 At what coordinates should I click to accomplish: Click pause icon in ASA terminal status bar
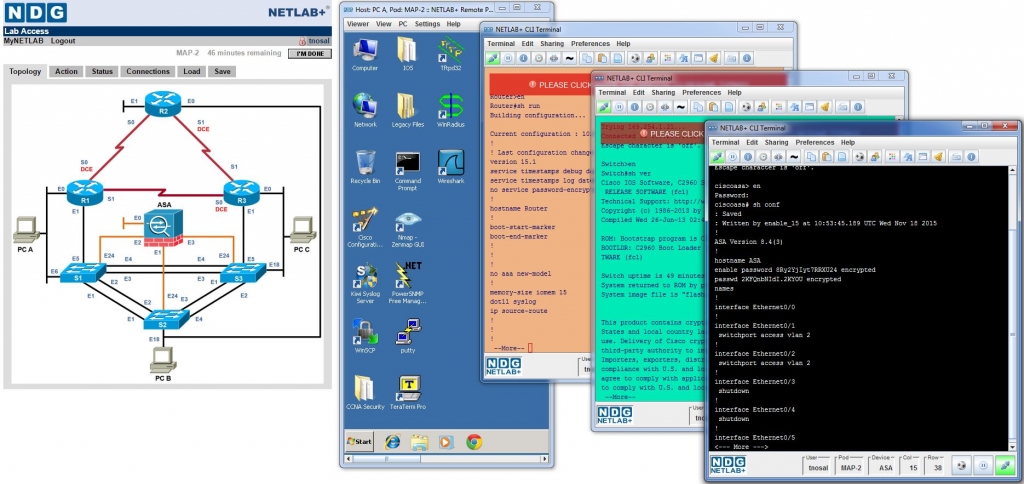click(982, 466)
